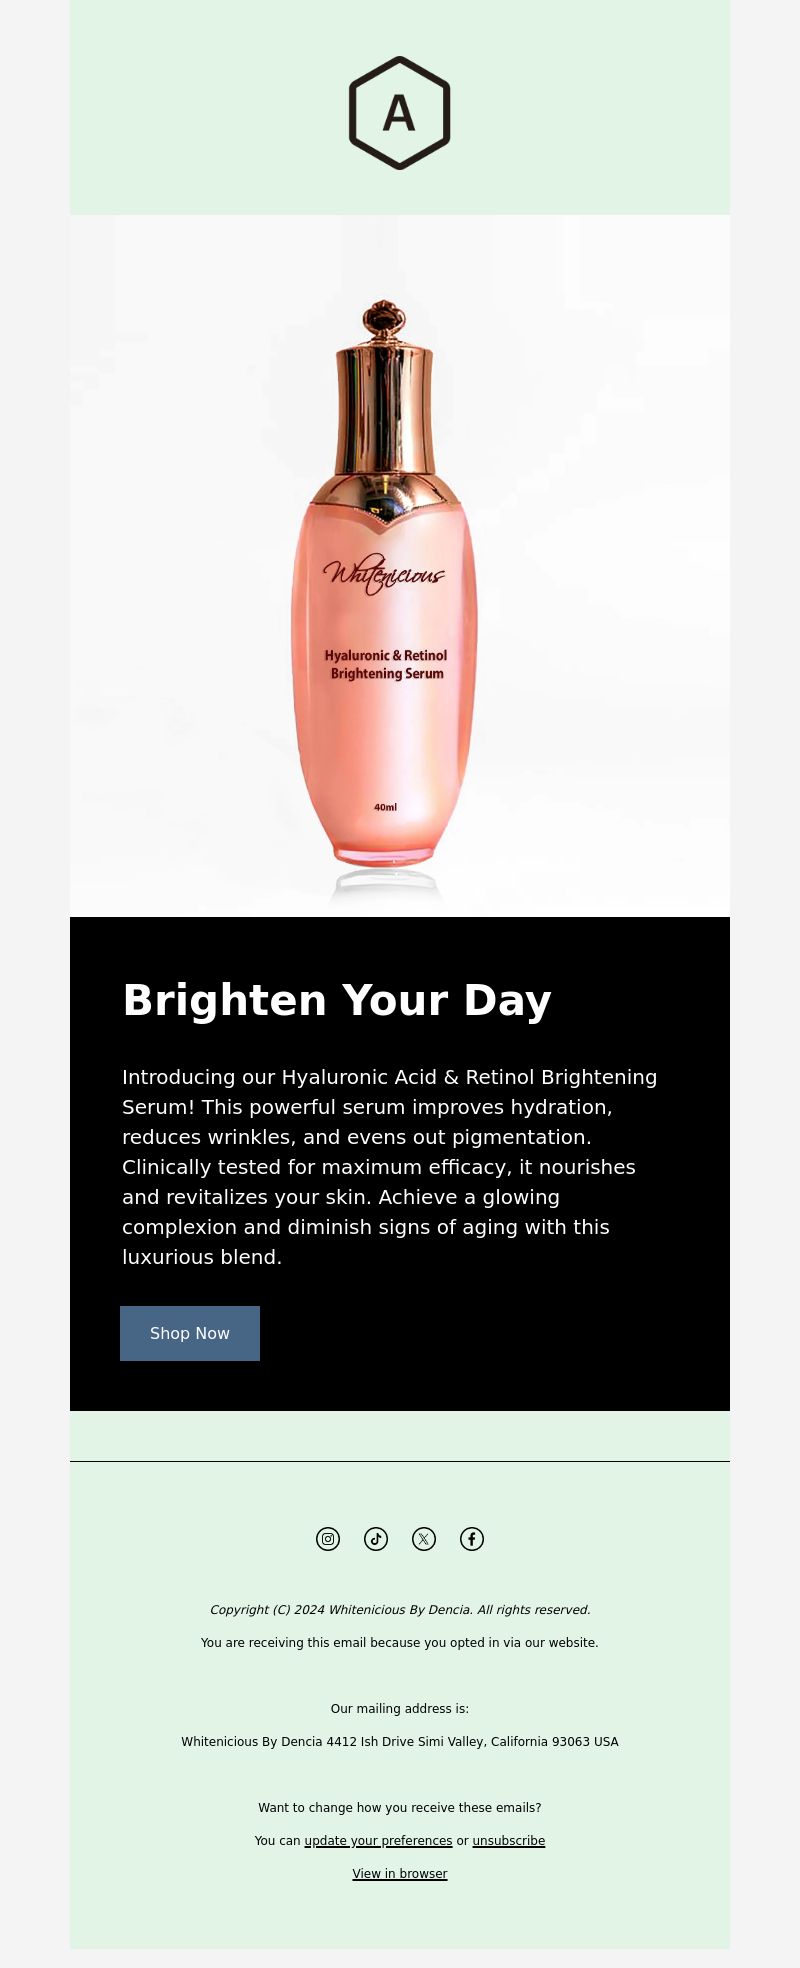Visit the Facebook social icon
This screenshot has height=1968, width=800.
pos(472,1539)
